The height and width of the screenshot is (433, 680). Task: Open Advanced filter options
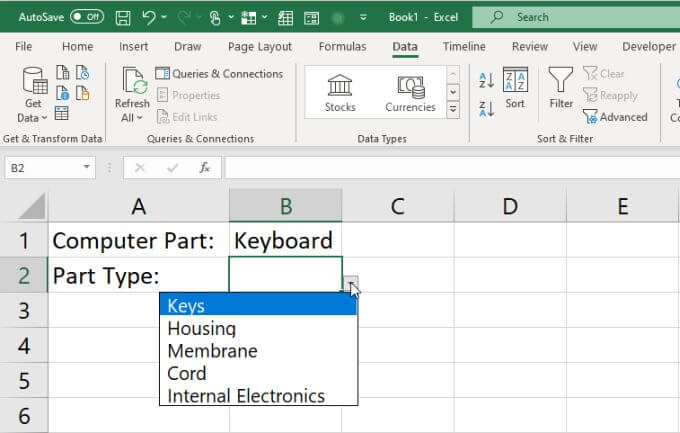(x=615, y=117)
